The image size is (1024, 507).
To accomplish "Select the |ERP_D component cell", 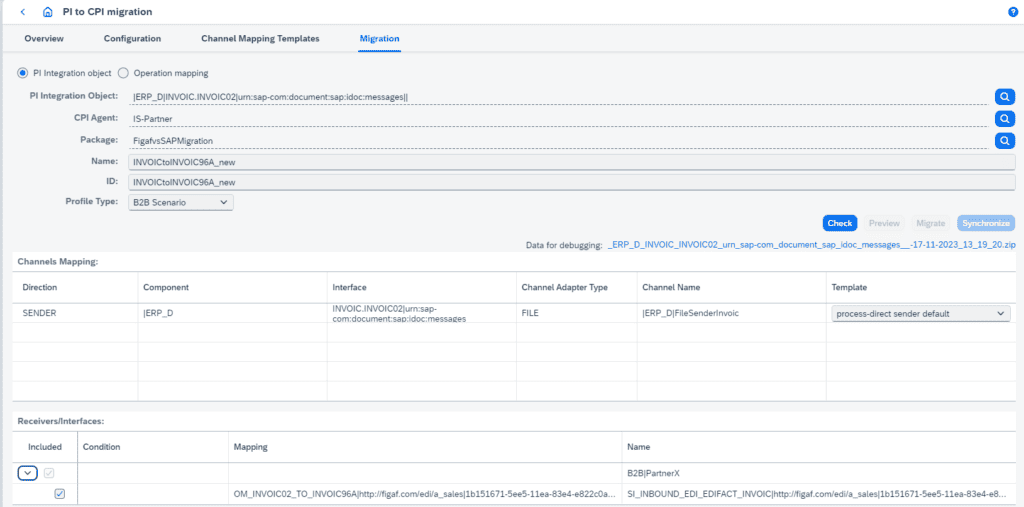I will pos(232,314).
